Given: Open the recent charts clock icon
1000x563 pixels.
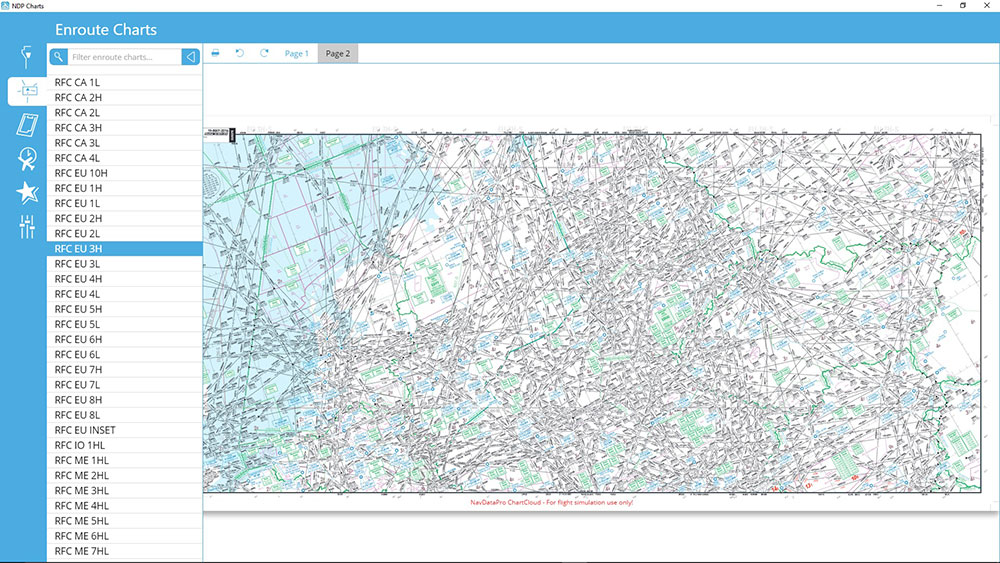Looking at the screenshot, I should 27,159.
